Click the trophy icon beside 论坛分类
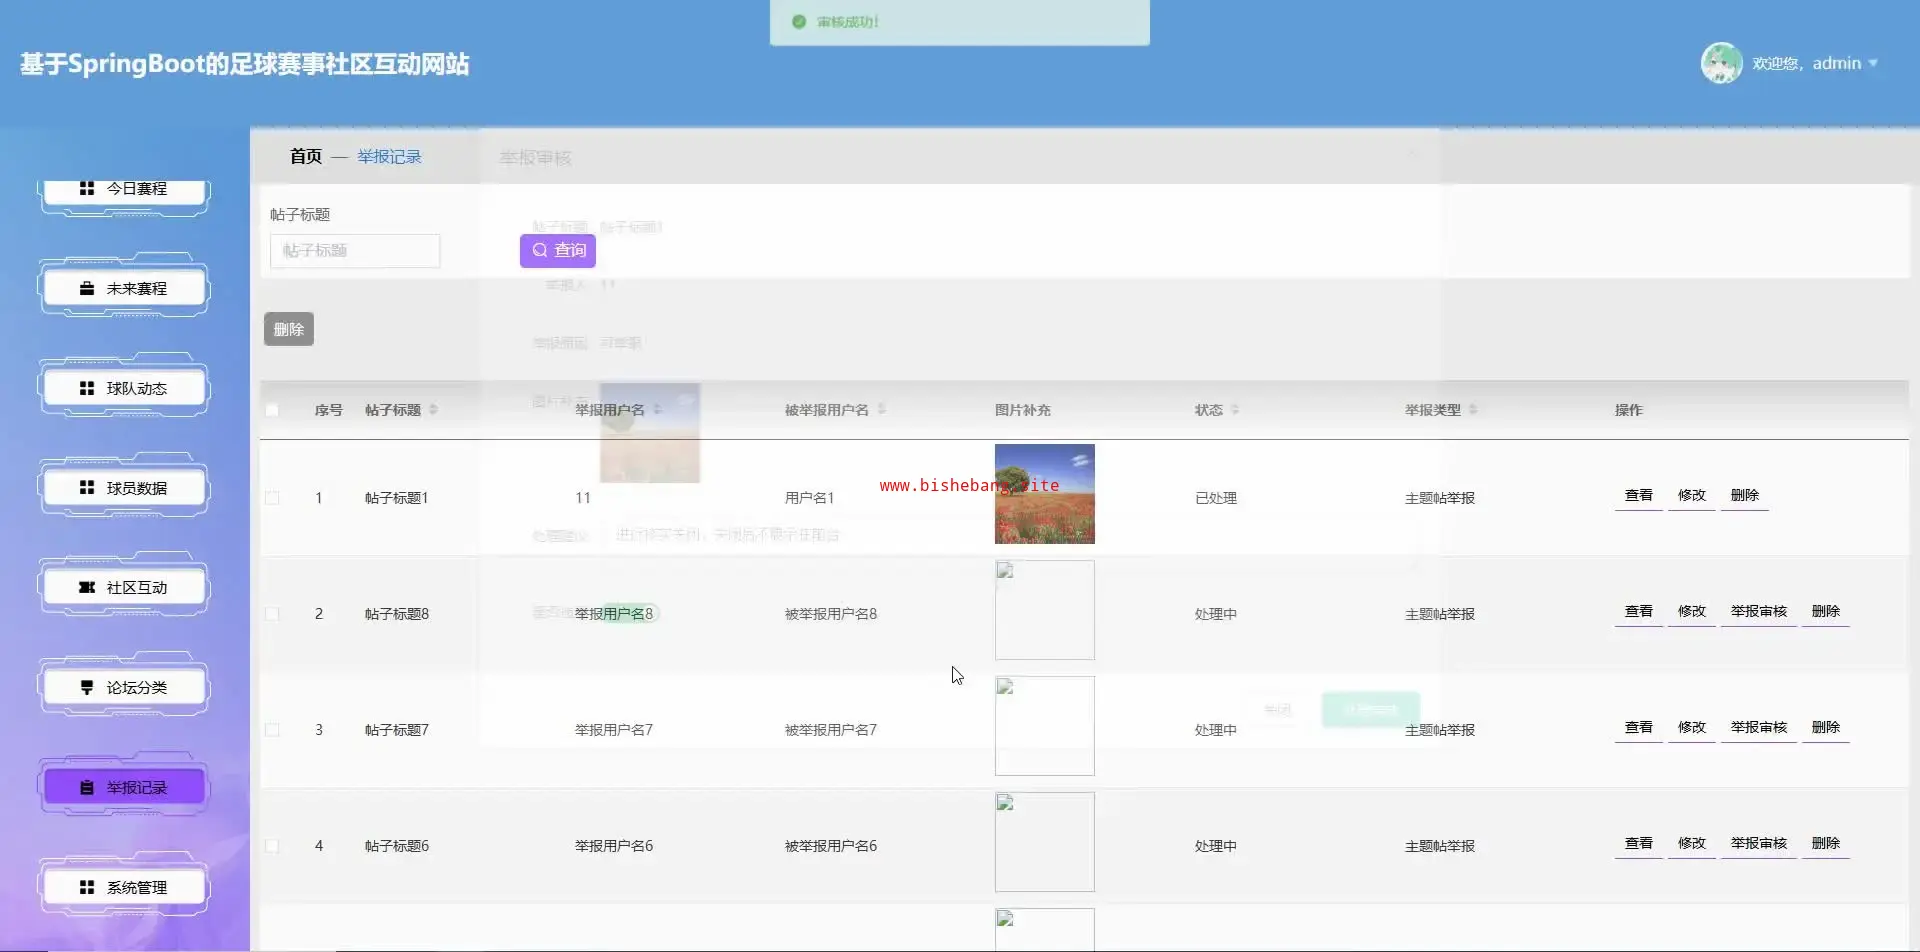 click(x=87, y=688)
